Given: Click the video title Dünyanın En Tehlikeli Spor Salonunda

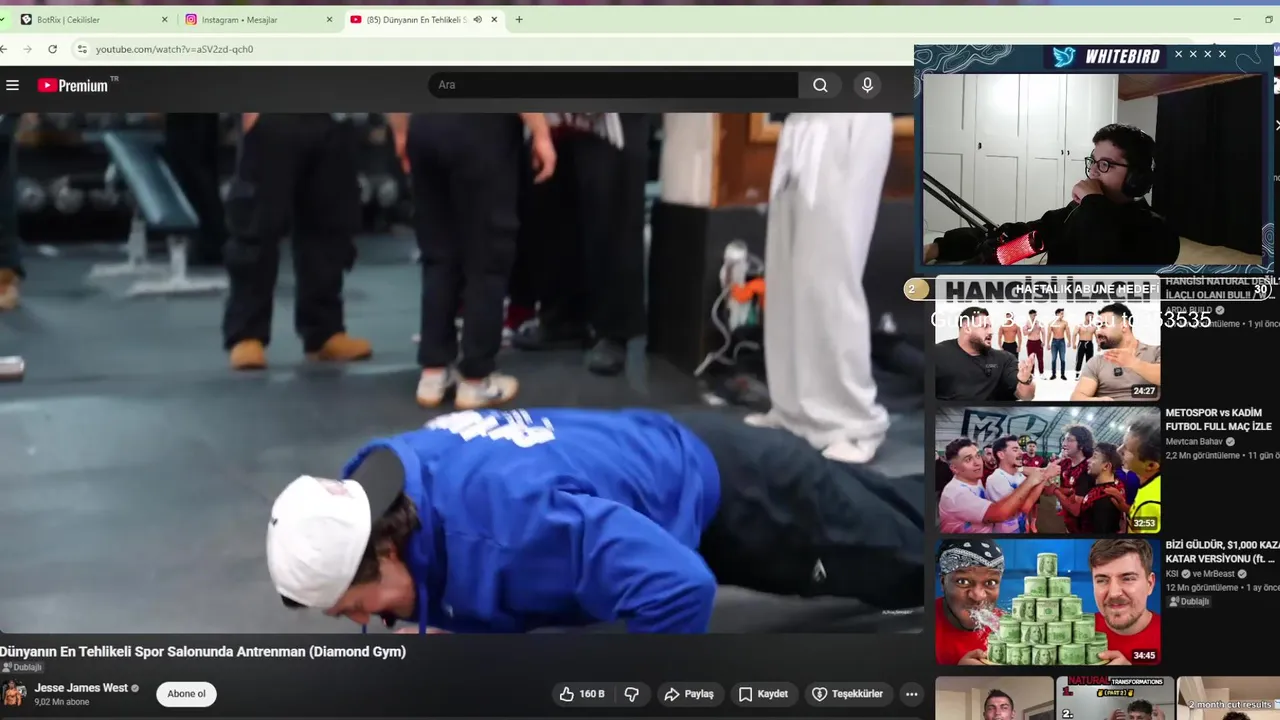Looking at the screenshot, I should [203, 651].
